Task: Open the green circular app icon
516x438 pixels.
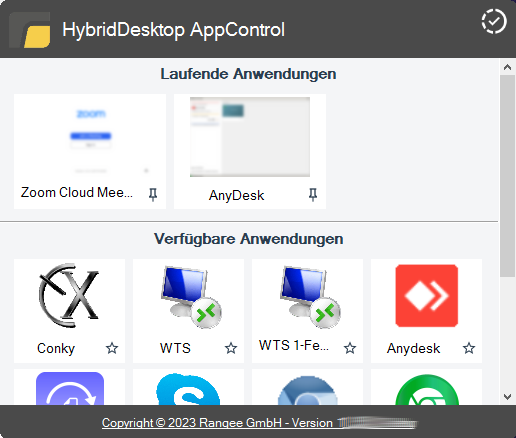Action: point(427,390)
